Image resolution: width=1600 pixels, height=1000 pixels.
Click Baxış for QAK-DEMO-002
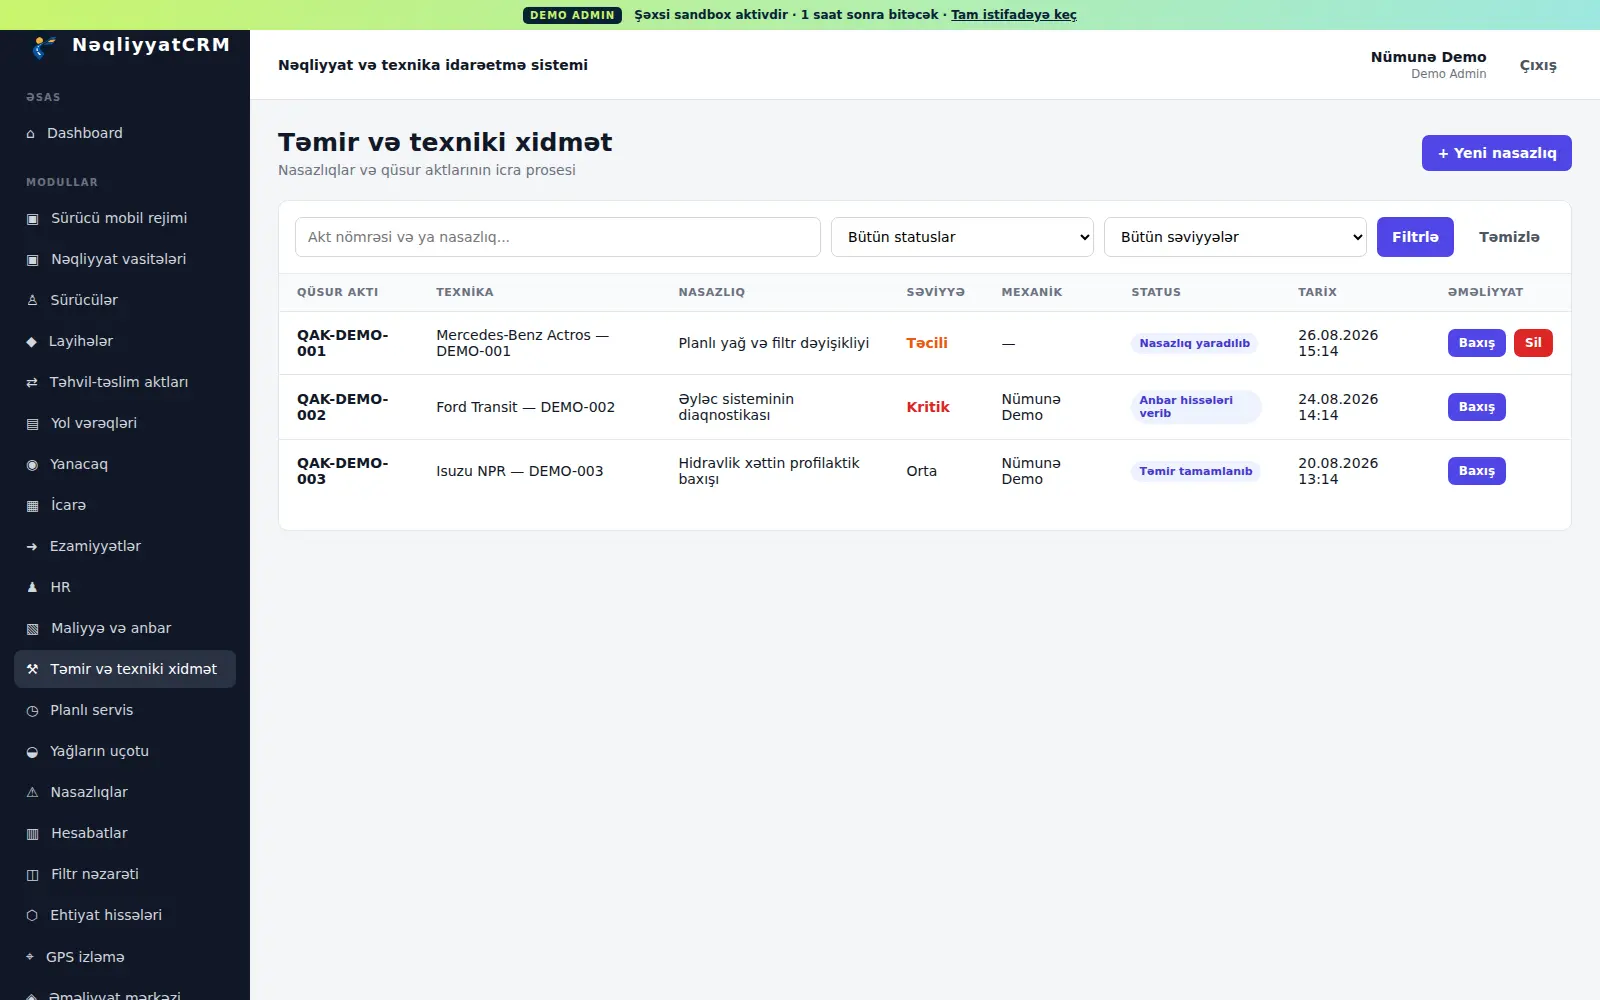pos(1477,407)
